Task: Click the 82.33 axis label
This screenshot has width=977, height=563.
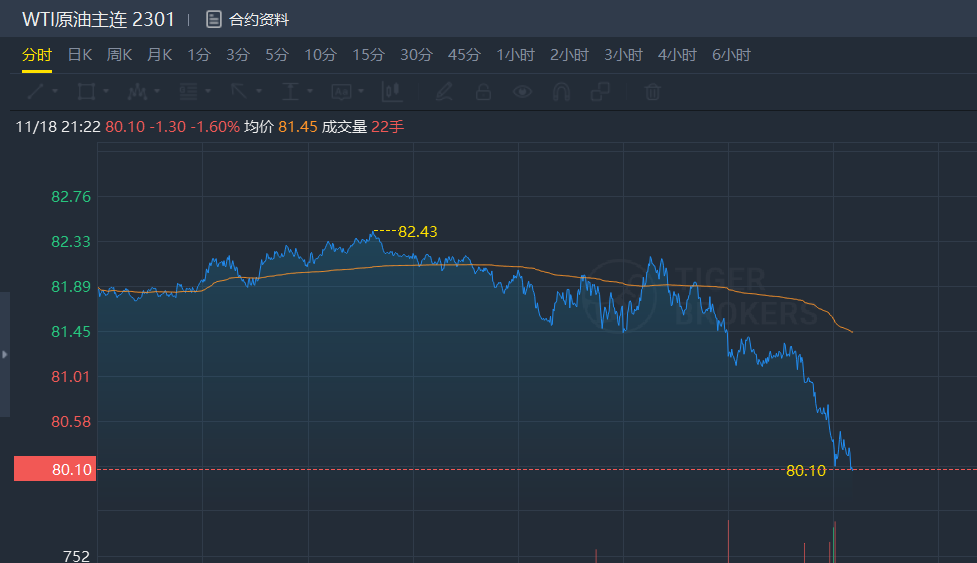Action: pos(71,242)
